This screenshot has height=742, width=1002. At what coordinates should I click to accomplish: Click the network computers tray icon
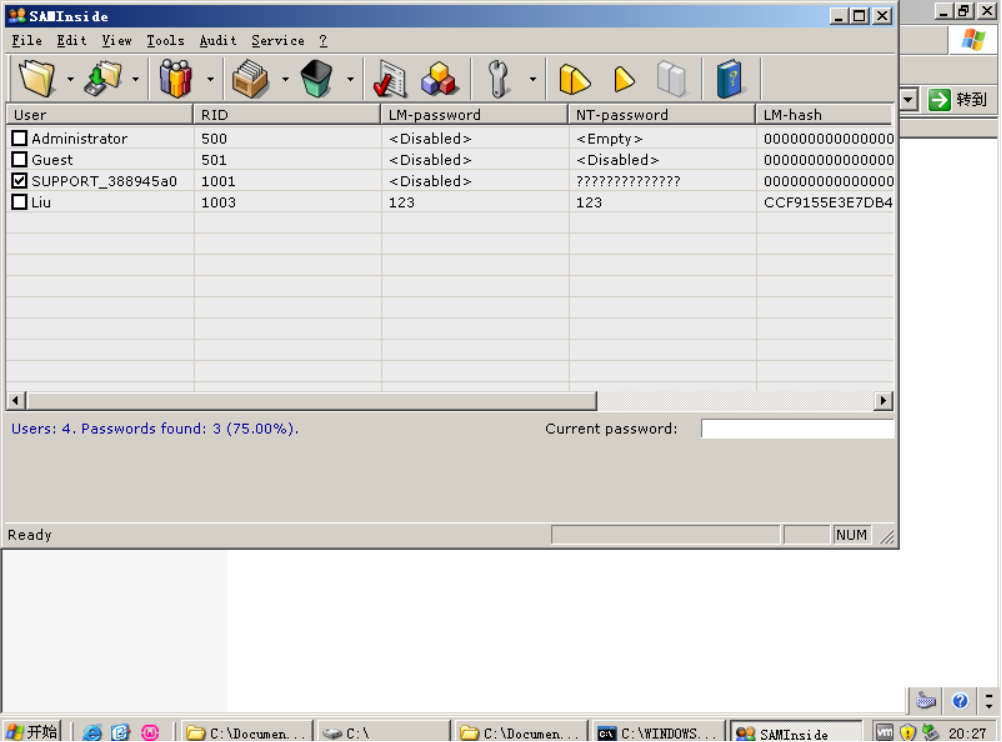(x=931, y=732)
